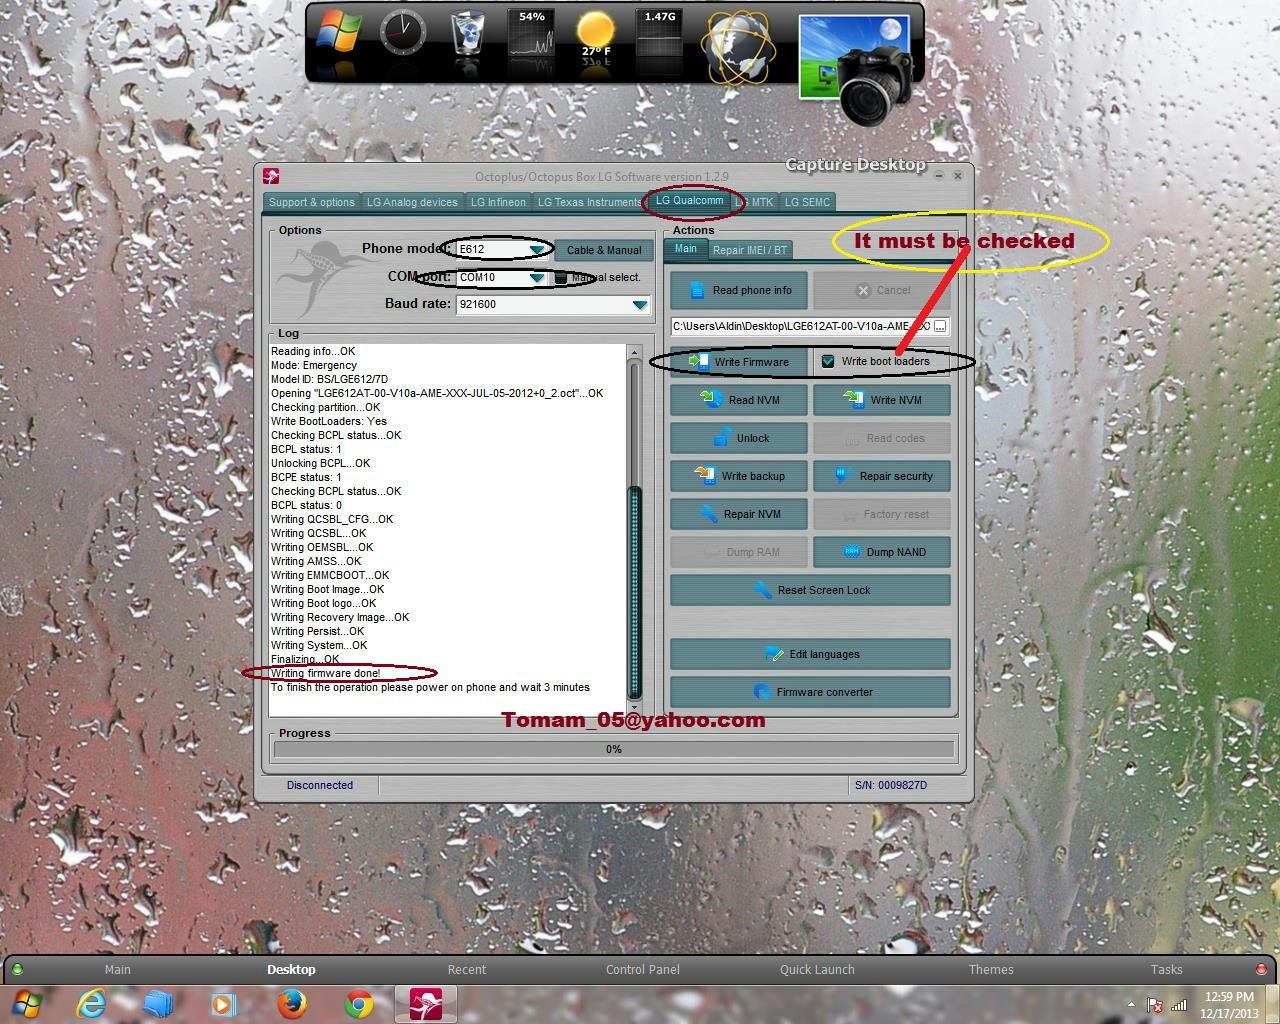Open the blue window switcher taskbar icon

158,1004
